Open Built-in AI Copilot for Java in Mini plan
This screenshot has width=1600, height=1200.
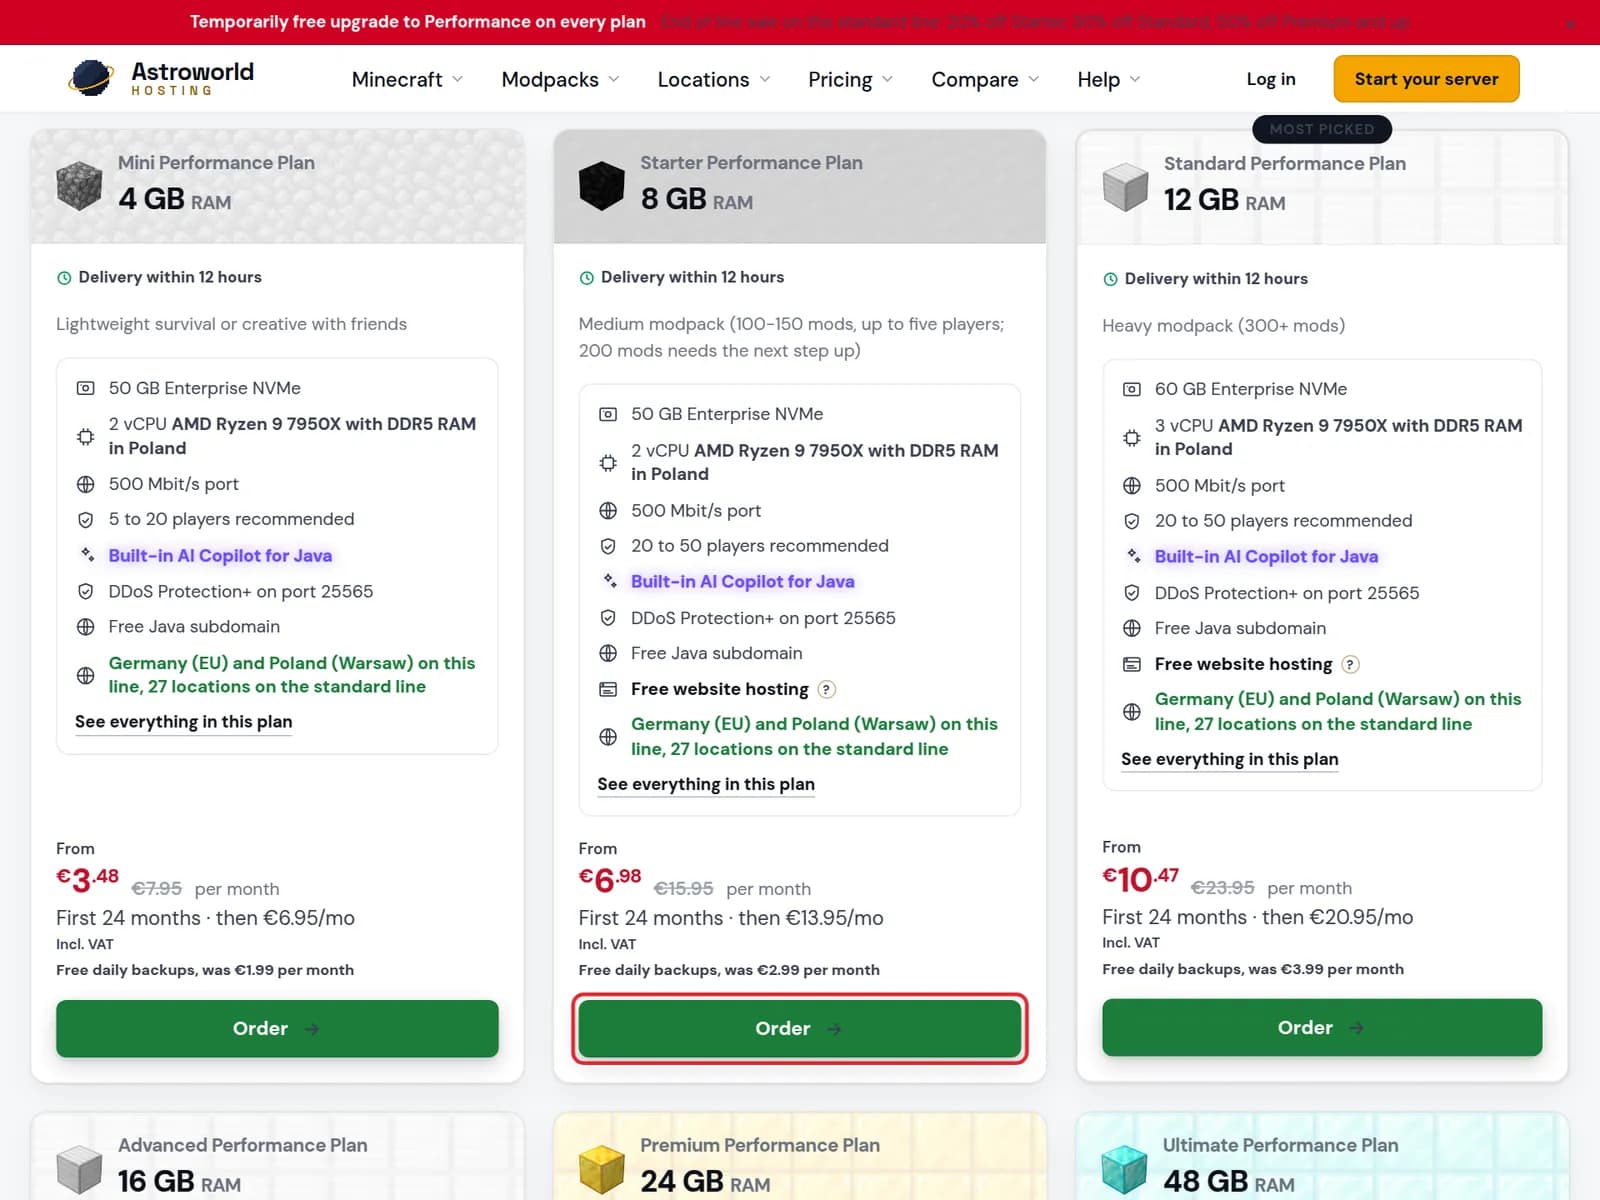click(x=220, y=556)
